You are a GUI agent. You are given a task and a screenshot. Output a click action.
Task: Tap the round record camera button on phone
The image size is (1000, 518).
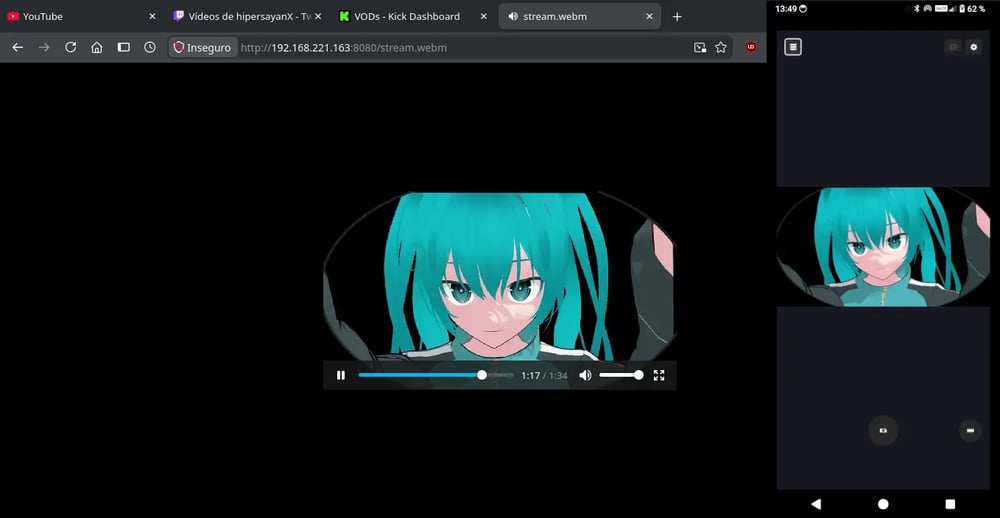tap(883, 431)
